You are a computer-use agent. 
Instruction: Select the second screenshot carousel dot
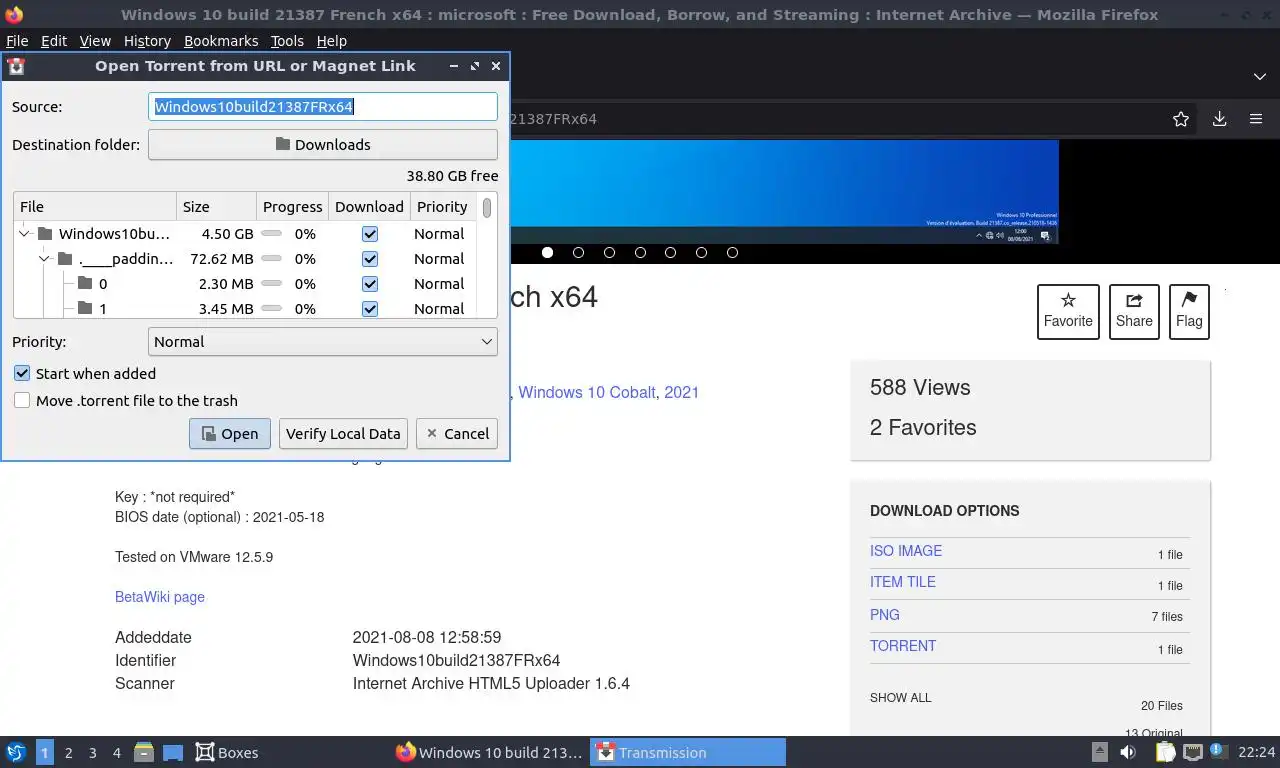pos(578,253)
